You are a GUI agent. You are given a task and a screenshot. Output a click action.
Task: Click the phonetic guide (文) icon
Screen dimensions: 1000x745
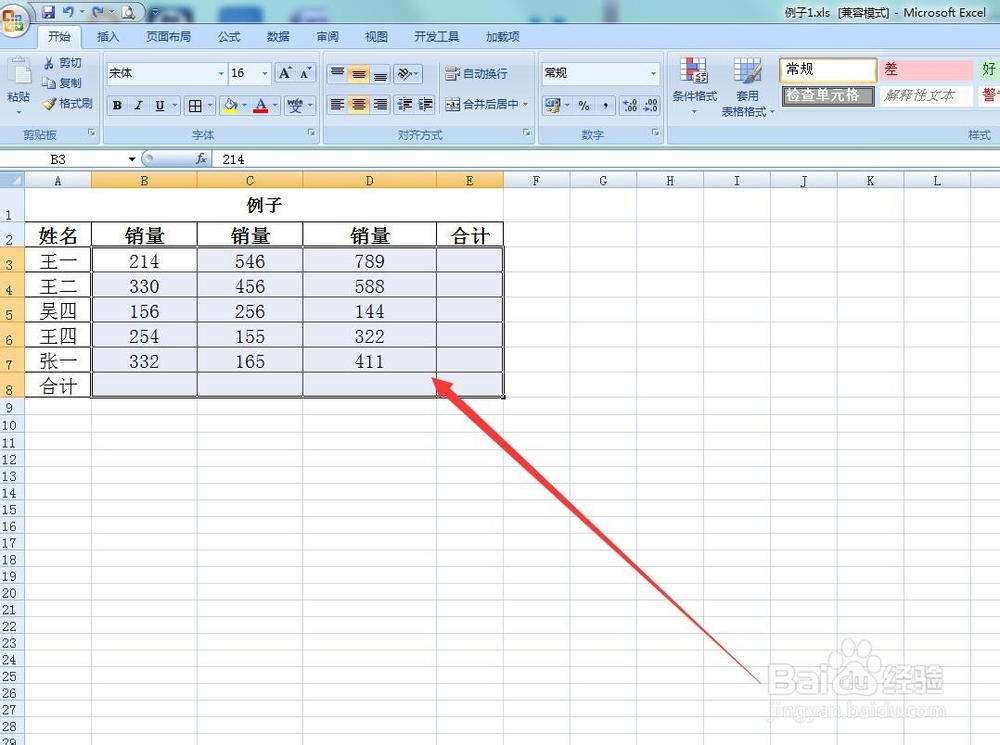(x=295, y=105)
